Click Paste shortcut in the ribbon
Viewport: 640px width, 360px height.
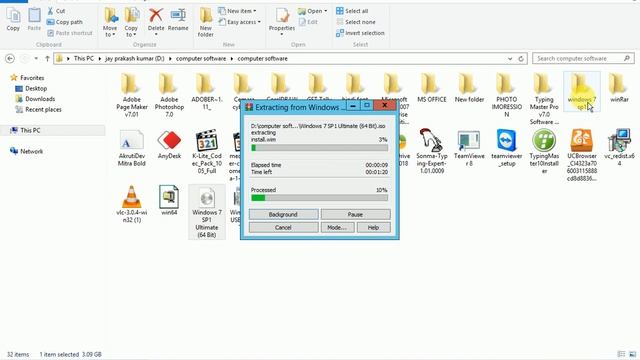click(x=70, y=33)
